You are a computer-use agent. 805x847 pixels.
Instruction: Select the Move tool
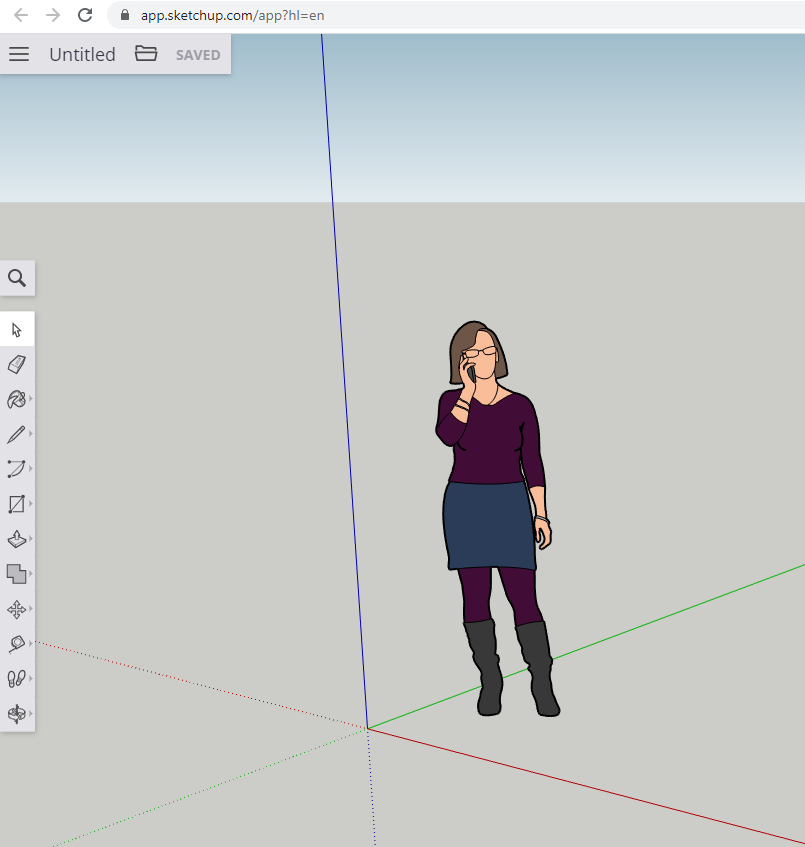click(x=17, y=609)
